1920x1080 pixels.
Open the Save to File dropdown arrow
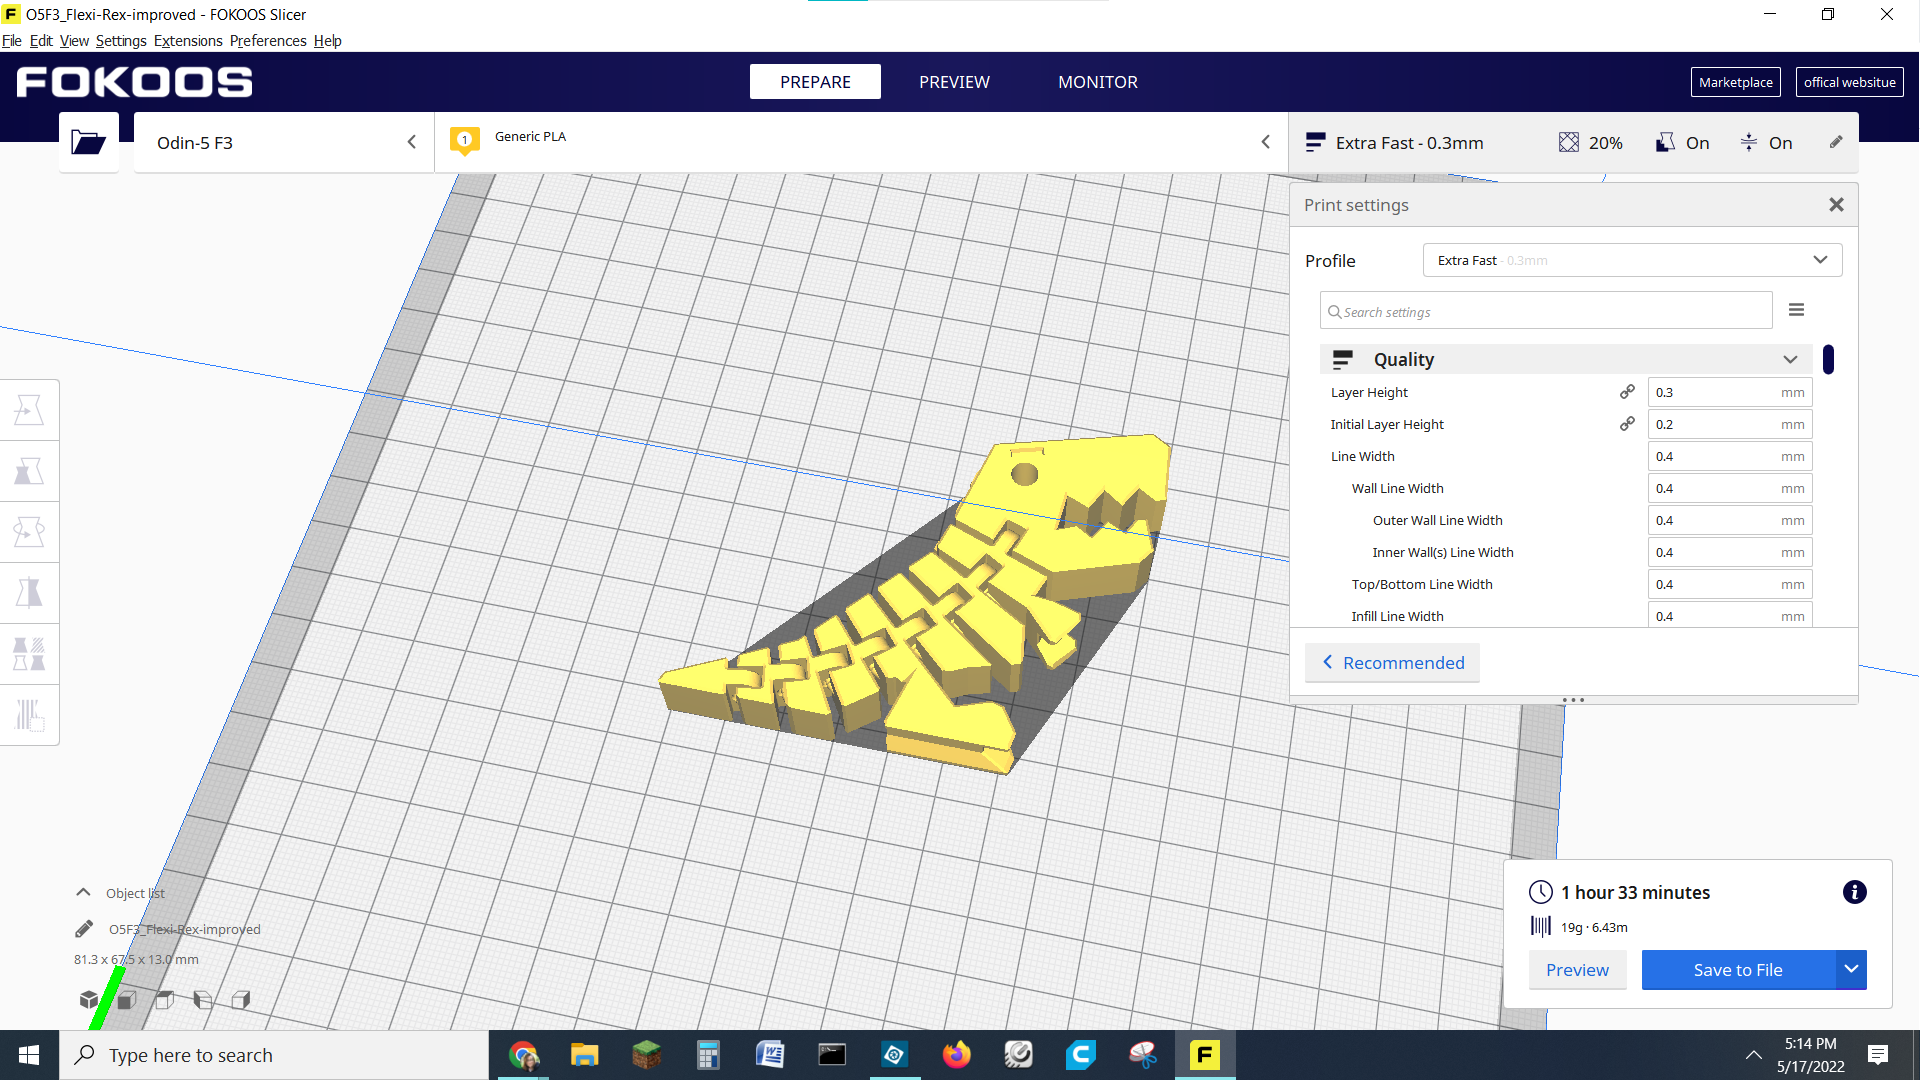pyautogui.click(x=1851, y=969)
